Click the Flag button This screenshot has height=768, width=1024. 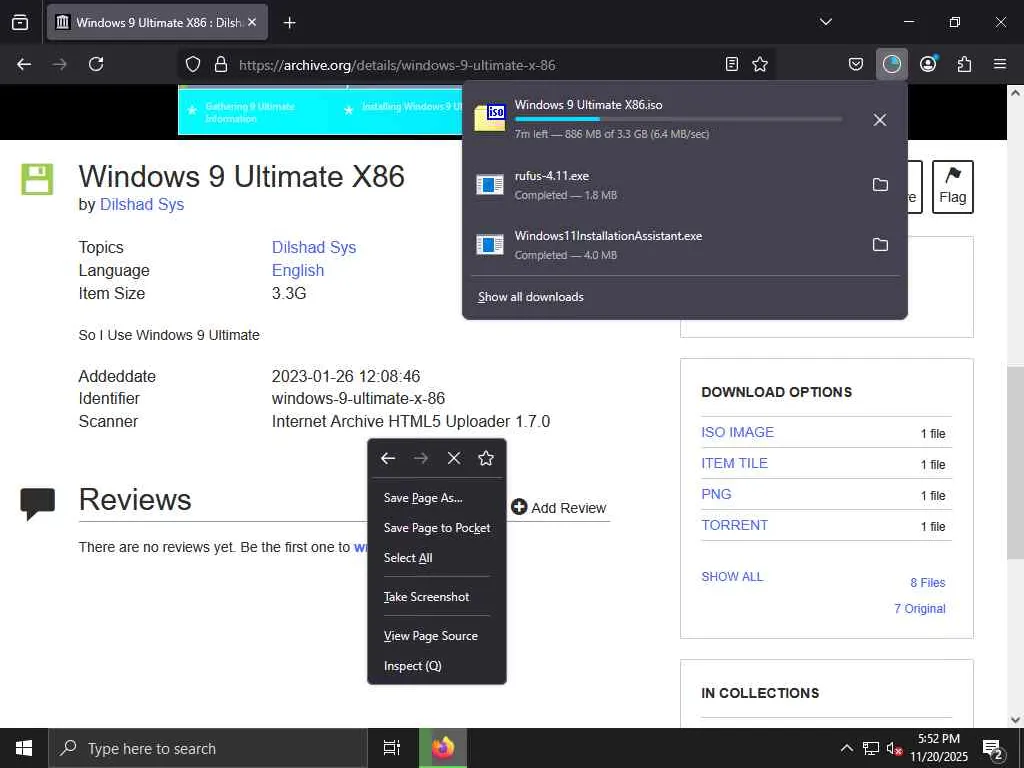(x=952, y=187)
